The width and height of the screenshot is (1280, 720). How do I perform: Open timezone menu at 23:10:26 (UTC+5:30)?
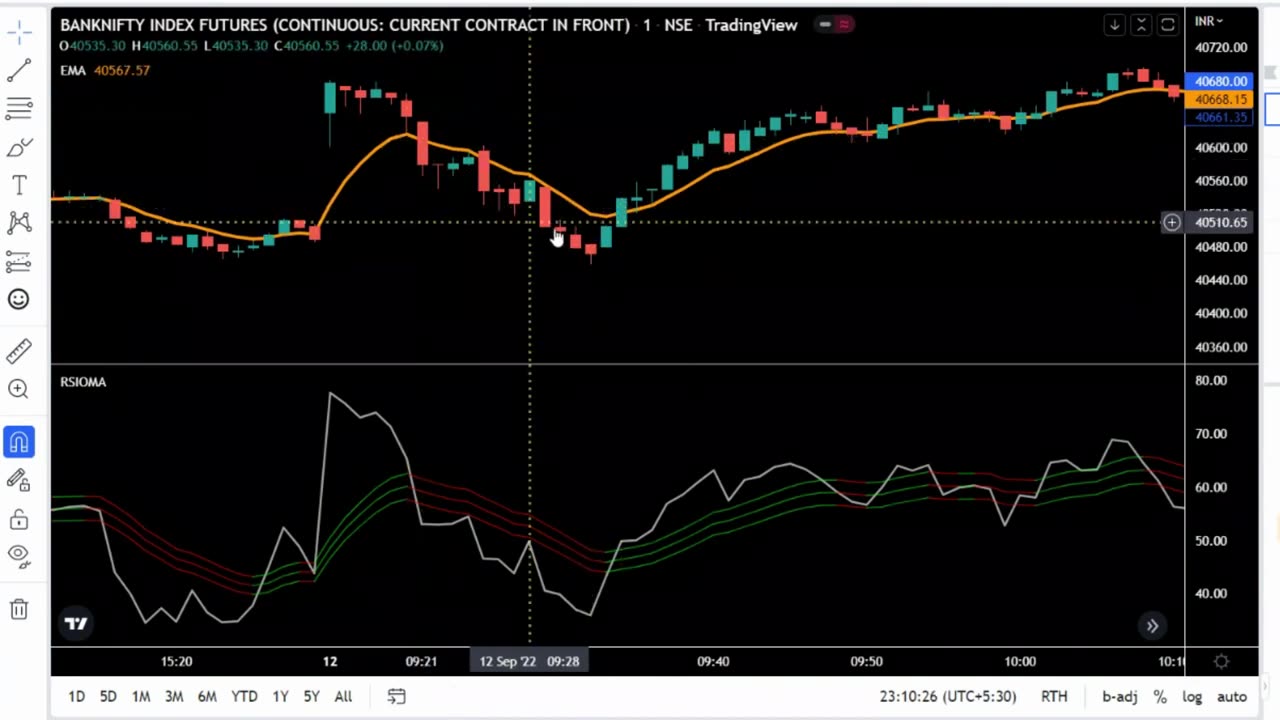point(947,696)
